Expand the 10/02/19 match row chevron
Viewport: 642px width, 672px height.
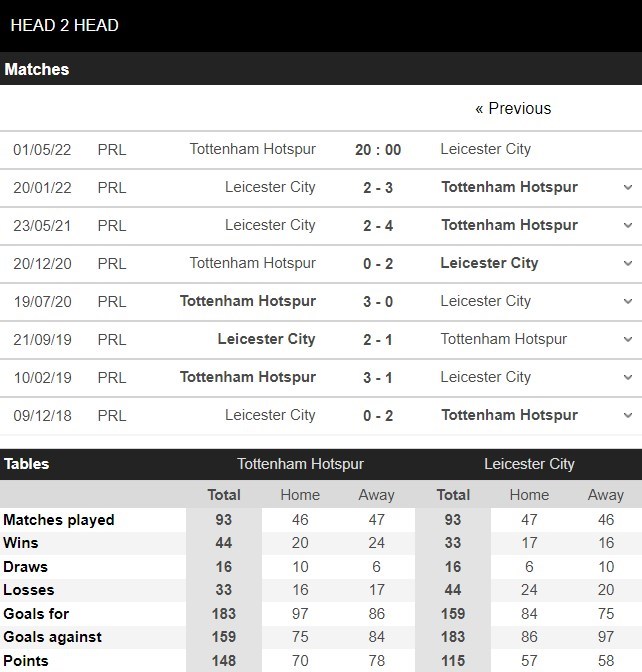(627, 377)
